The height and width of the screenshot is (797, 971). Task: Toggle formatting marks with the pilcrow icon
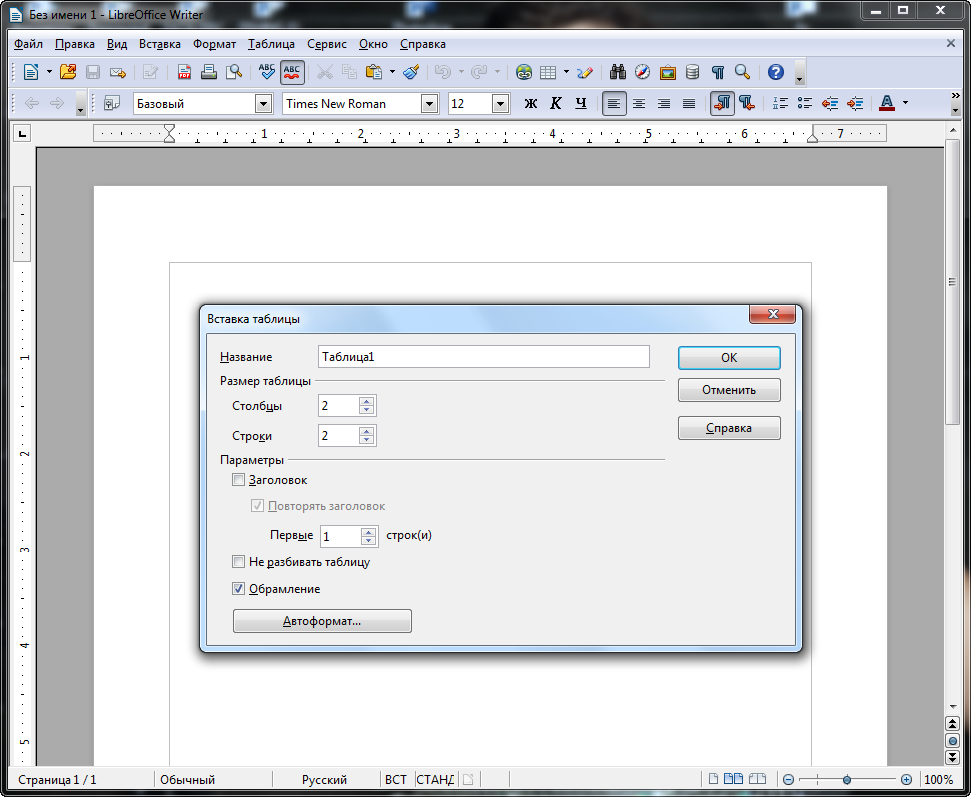pos(717,72)
